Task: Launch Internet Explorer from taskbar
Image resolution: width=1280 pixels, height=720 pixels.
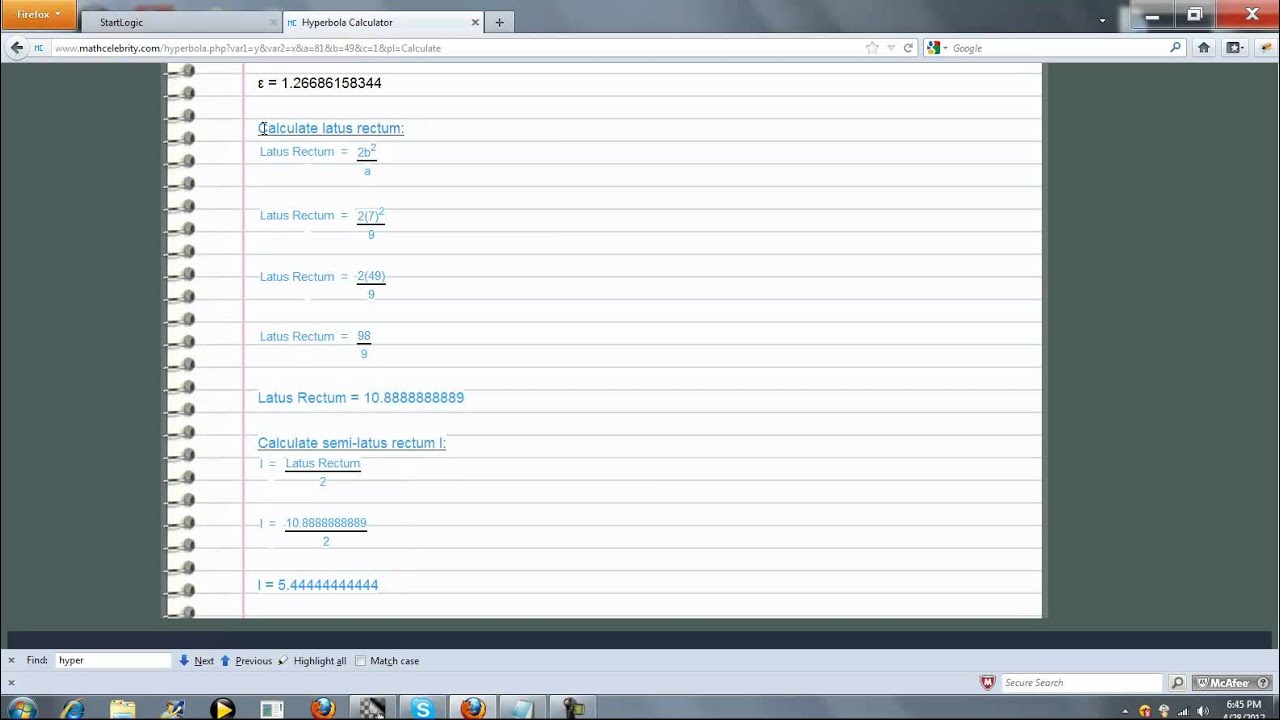Action: tap(73, 709)
